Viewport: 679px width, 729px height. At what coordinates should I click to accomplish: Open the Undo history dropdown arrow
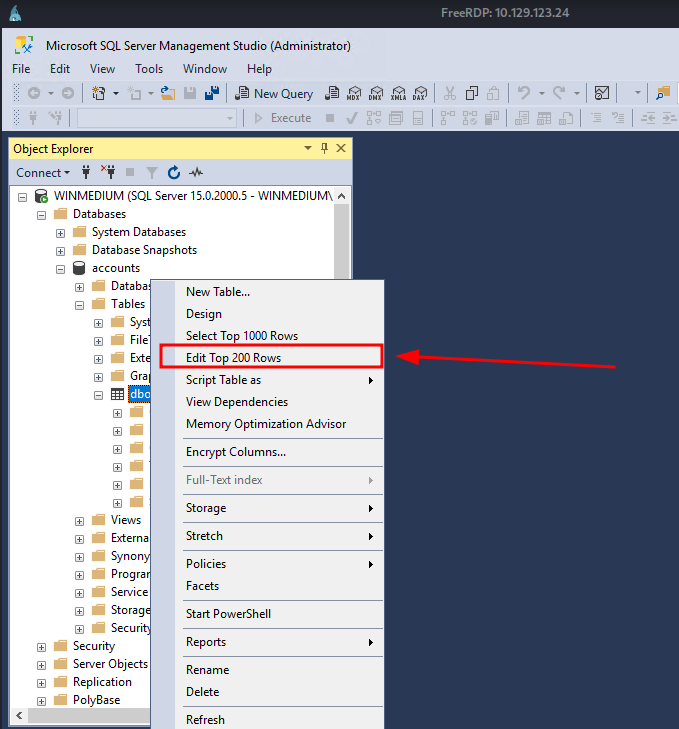pyautogui.click(x=542, y=93)
